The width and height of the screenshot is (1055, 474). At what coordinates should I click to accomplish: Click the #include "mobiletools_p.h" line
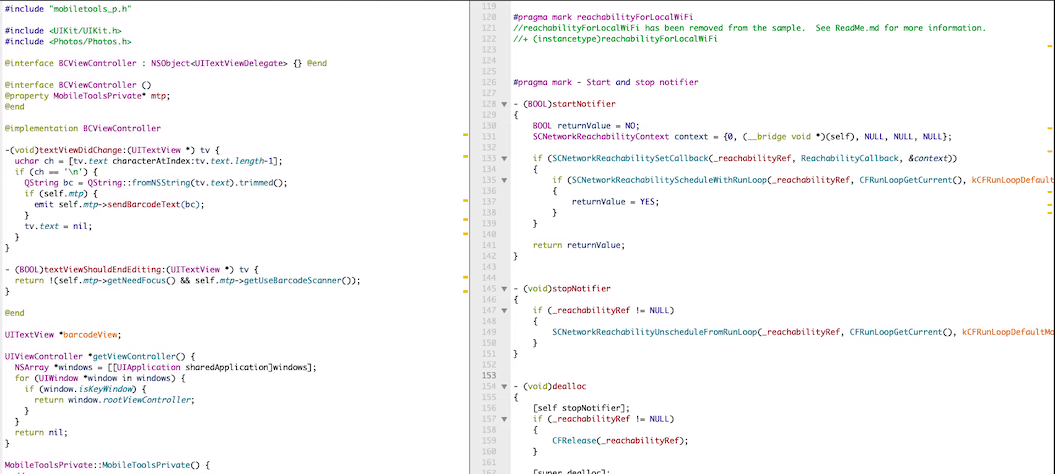click(68, 9)
